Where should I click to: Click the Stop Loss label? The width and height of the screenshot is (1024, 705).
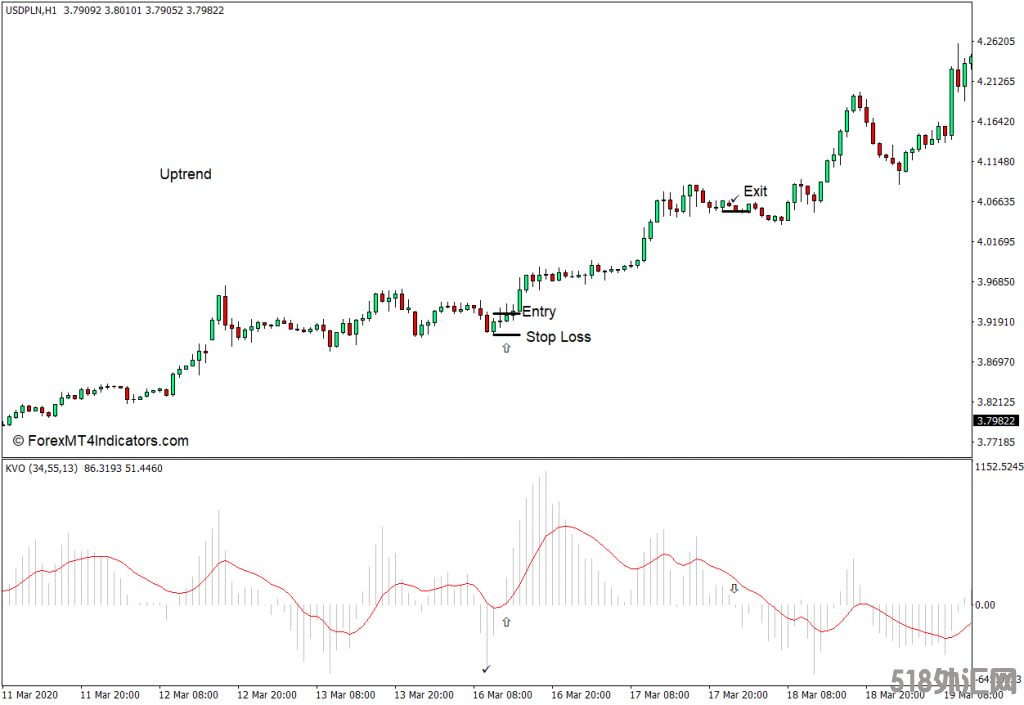click(558, 337)
